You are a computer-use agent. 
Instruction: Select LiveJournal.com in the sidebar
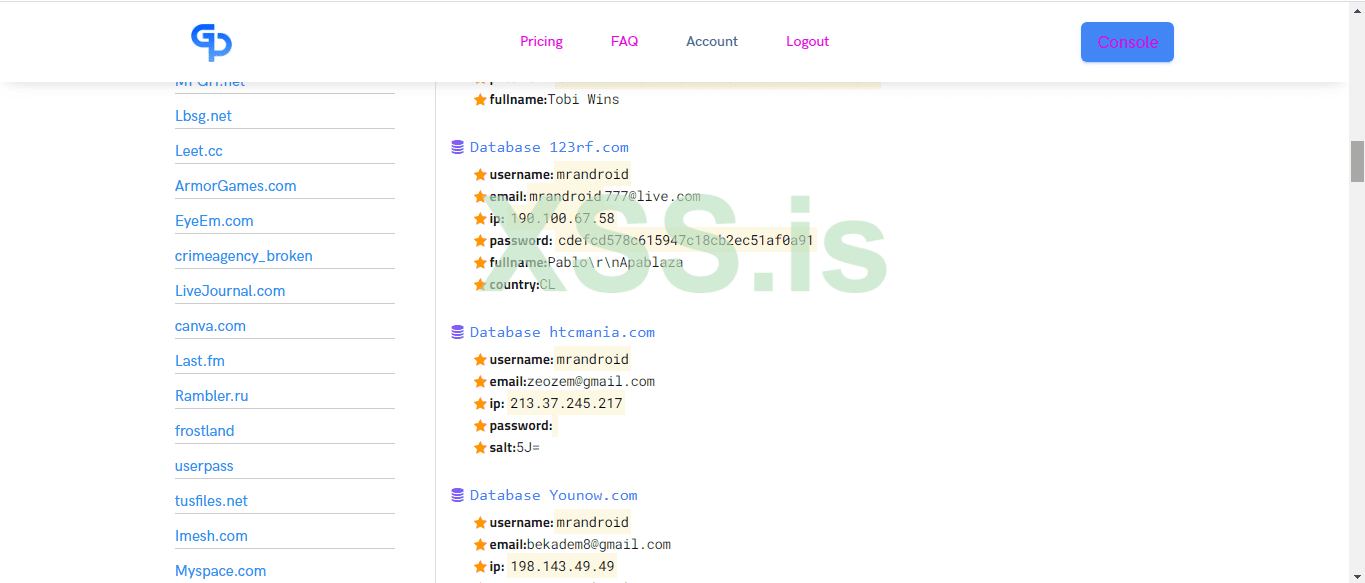point(230,291)
